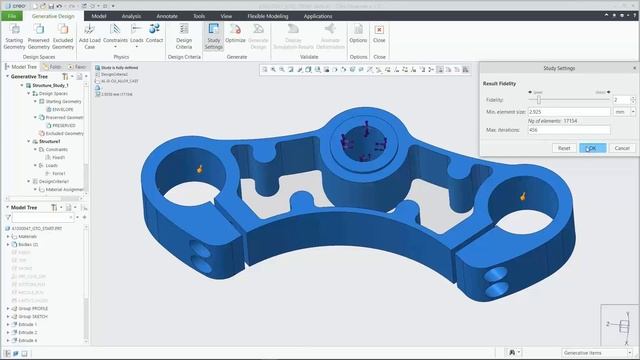Viewport: 640px width, 360px height.
Task: Click Cancel in Study Settings dialog
Action: [622, 148]
